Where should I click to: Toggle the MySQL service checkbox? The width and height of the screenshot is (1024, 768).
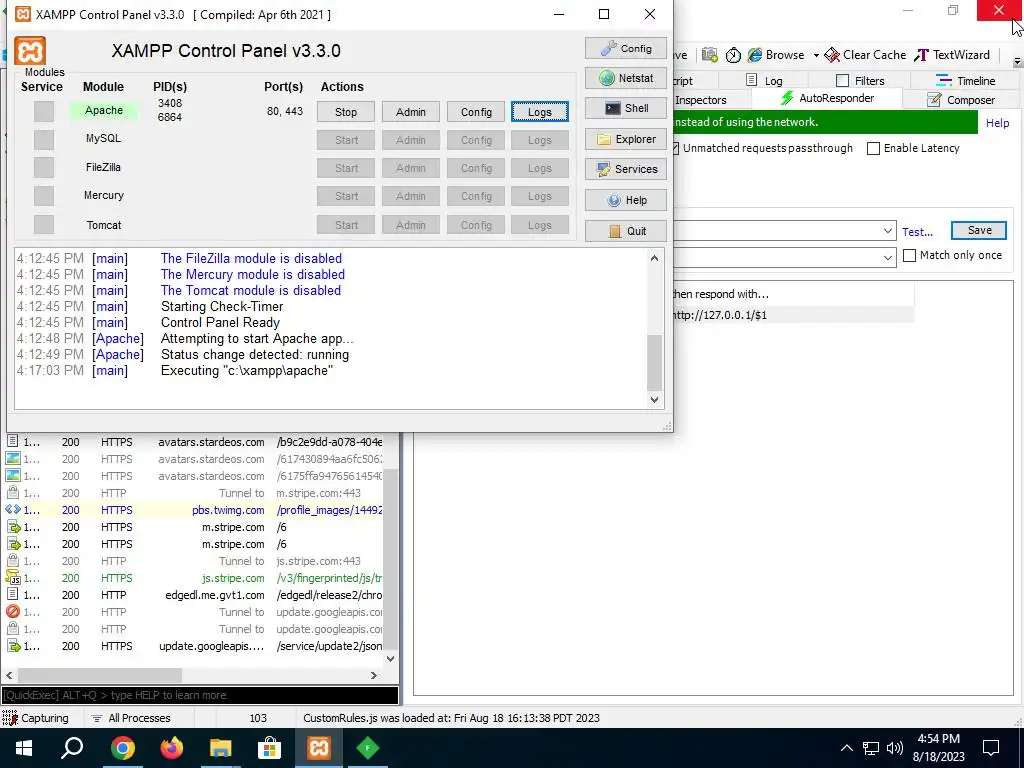44,139
